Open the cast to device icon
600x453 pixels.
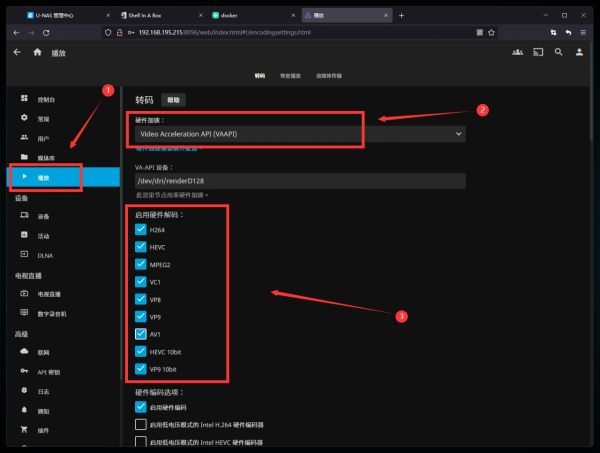tap(538, 52)
